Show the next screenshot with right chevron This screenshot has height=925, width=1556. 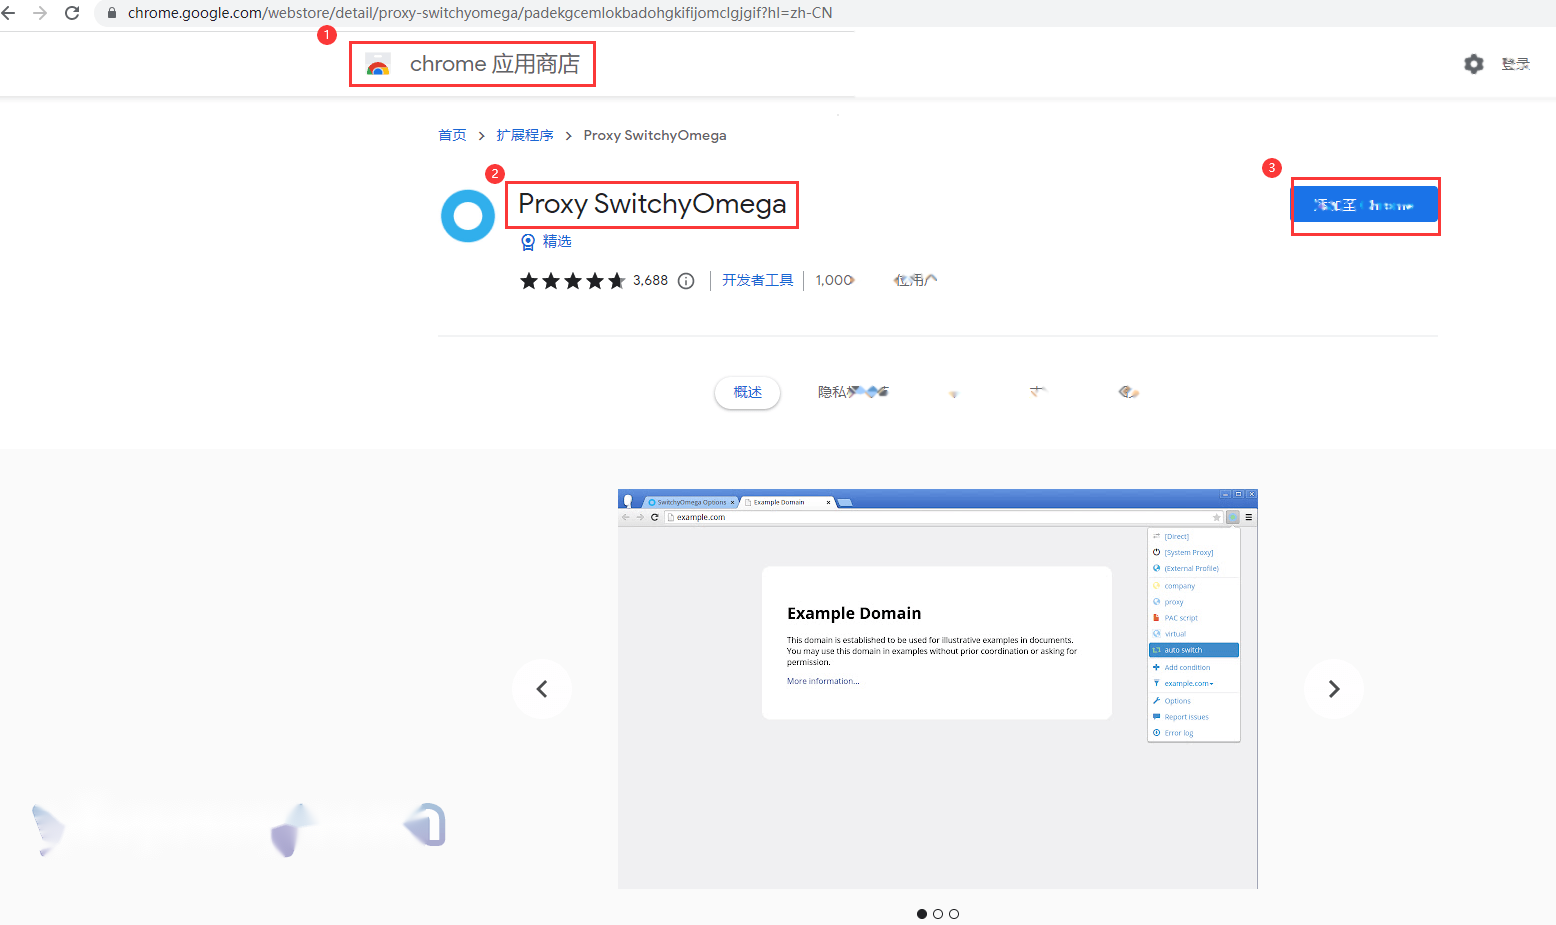(x=1334, y=689)
